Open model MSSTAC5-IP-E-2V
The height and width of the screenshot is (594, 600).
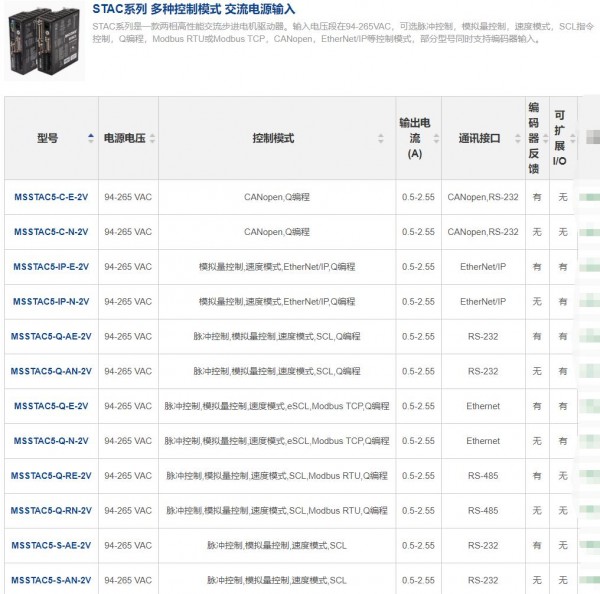(x=51, y=267)
